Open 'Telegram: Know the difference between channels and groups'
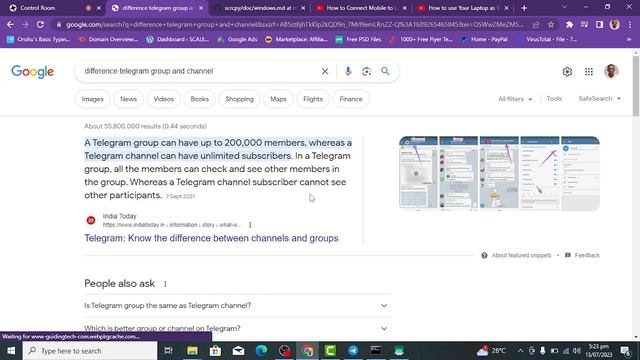Viewport: 640px width, 360px height. click(x=211, y=238)
